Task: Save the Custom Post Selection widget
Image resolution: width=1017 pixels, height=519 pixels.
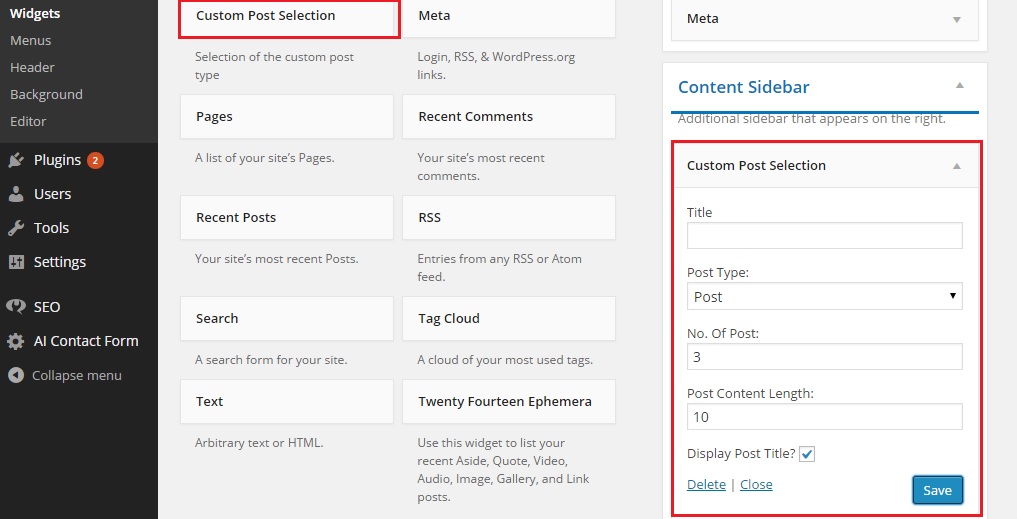Action: coord(937,490)
